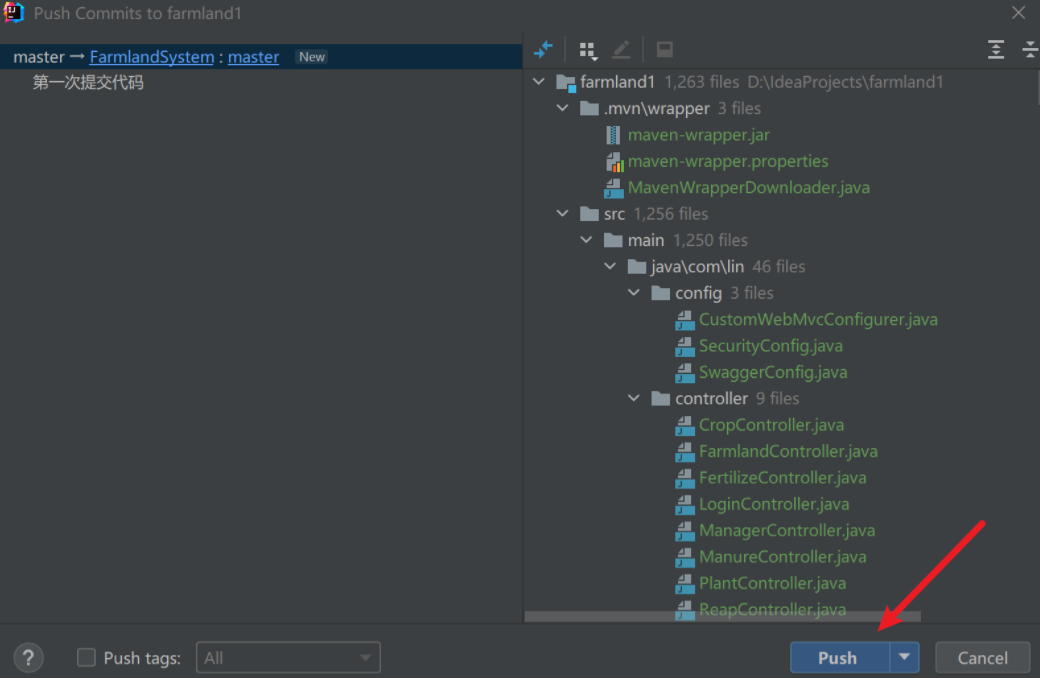1040x678 pixels.
Task: Select ManagerController.java in the tree
Action: click(787, 530)
